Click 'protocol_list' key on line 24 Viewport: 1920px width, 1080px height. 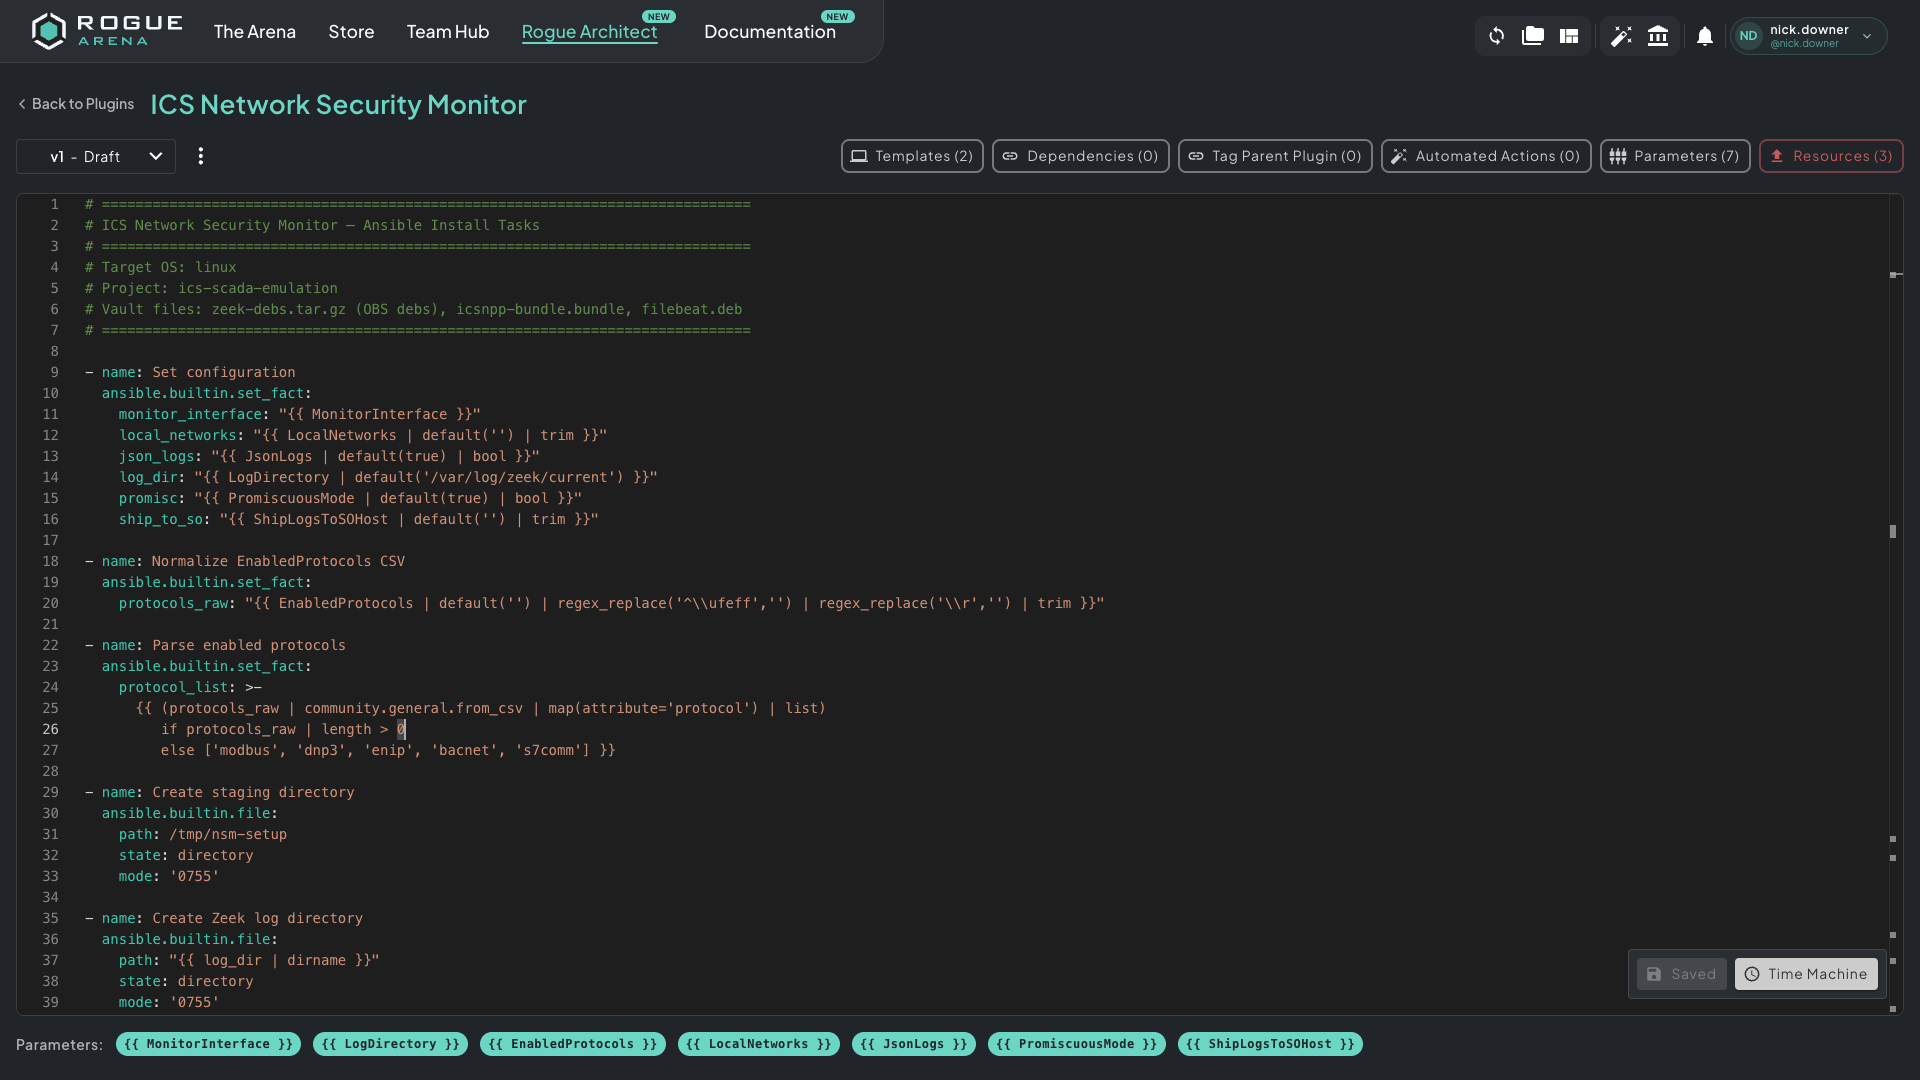tap(173, 687)
